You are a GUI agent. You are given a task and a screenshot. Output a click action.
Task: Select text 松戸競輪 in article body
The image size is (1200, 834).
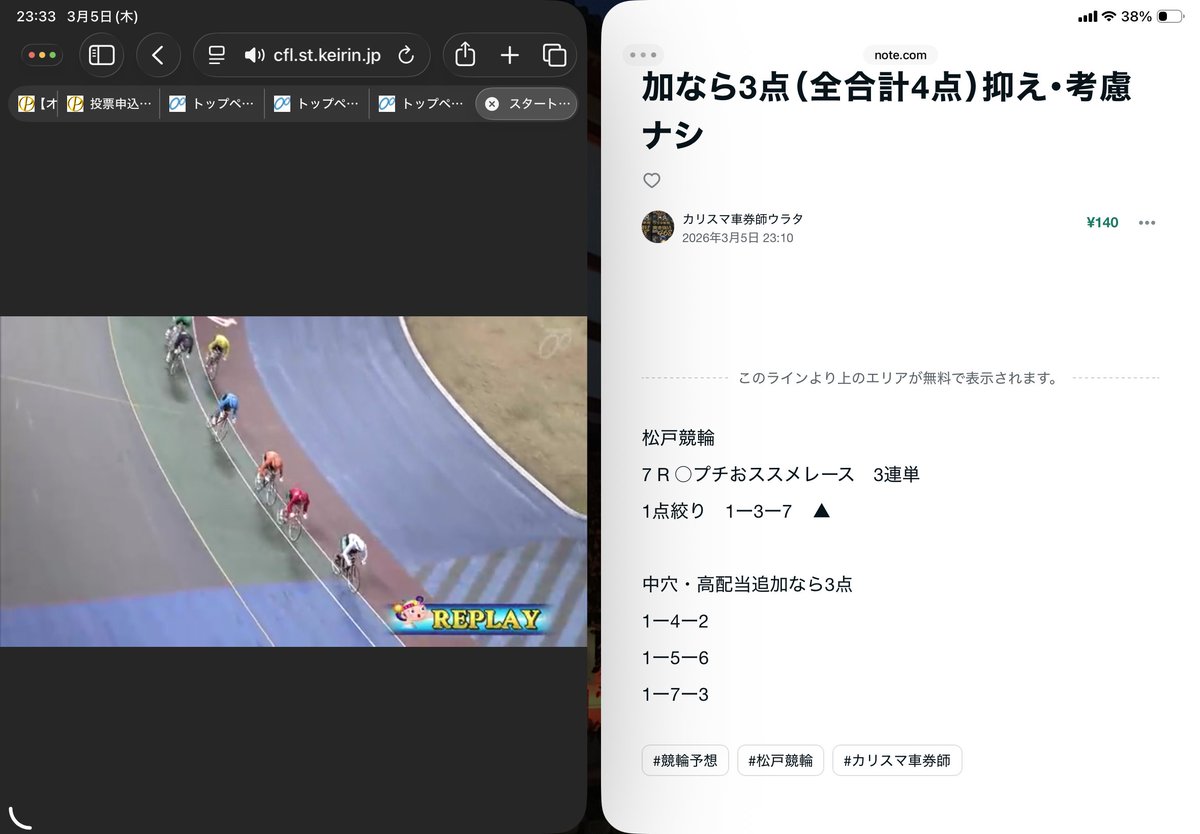[x=678, y=438]
